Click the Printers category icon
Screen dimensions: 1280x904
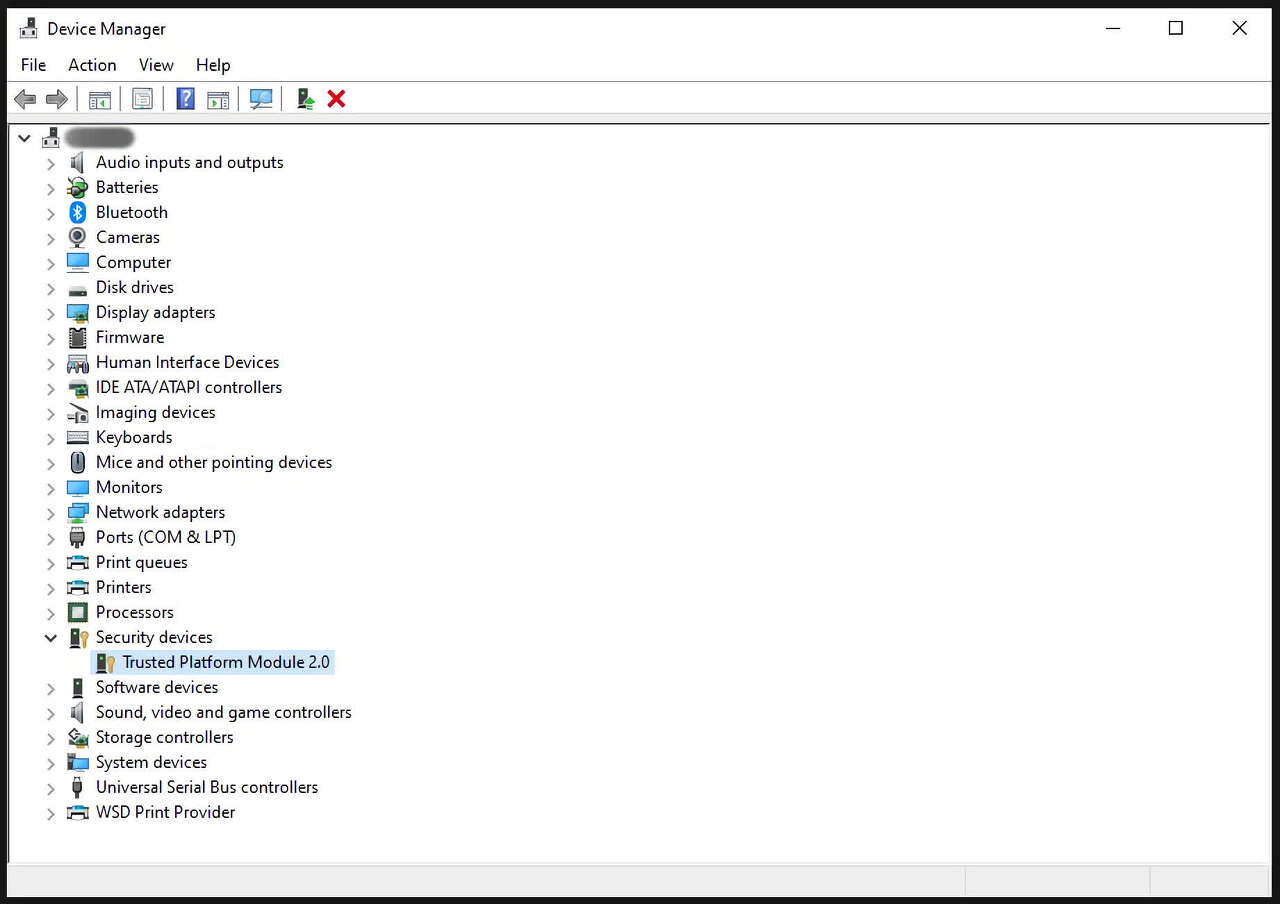(x=77, y=587)
